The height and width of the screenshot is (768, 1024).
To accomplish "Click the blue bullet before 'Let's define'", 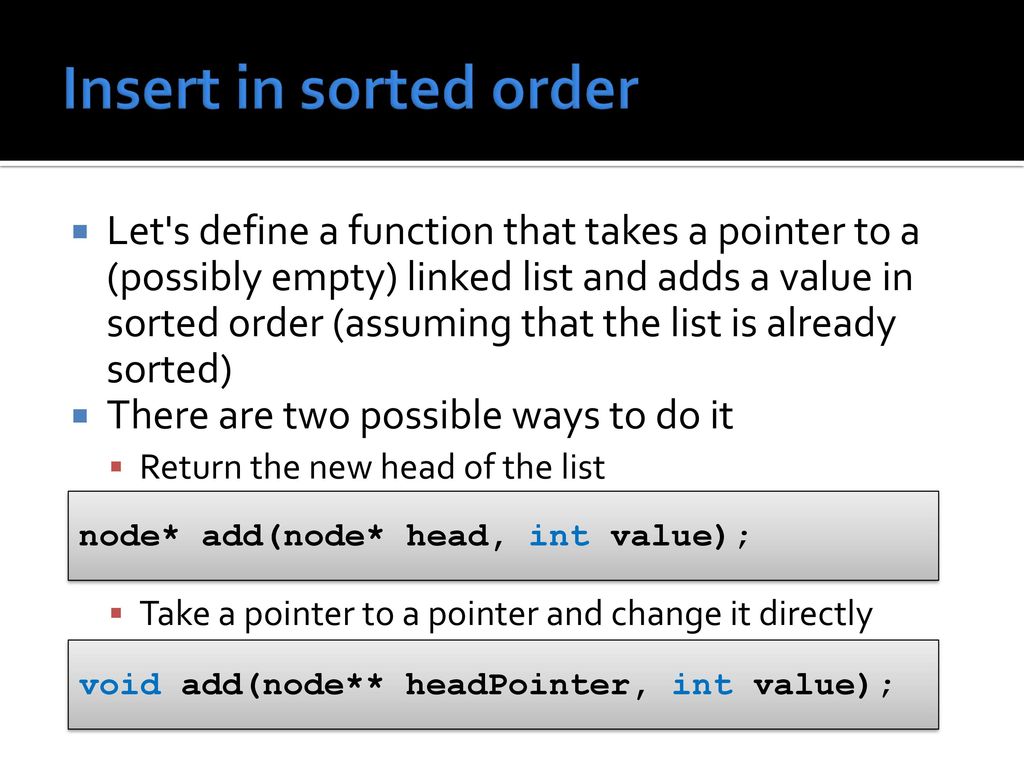I will 80,232.
